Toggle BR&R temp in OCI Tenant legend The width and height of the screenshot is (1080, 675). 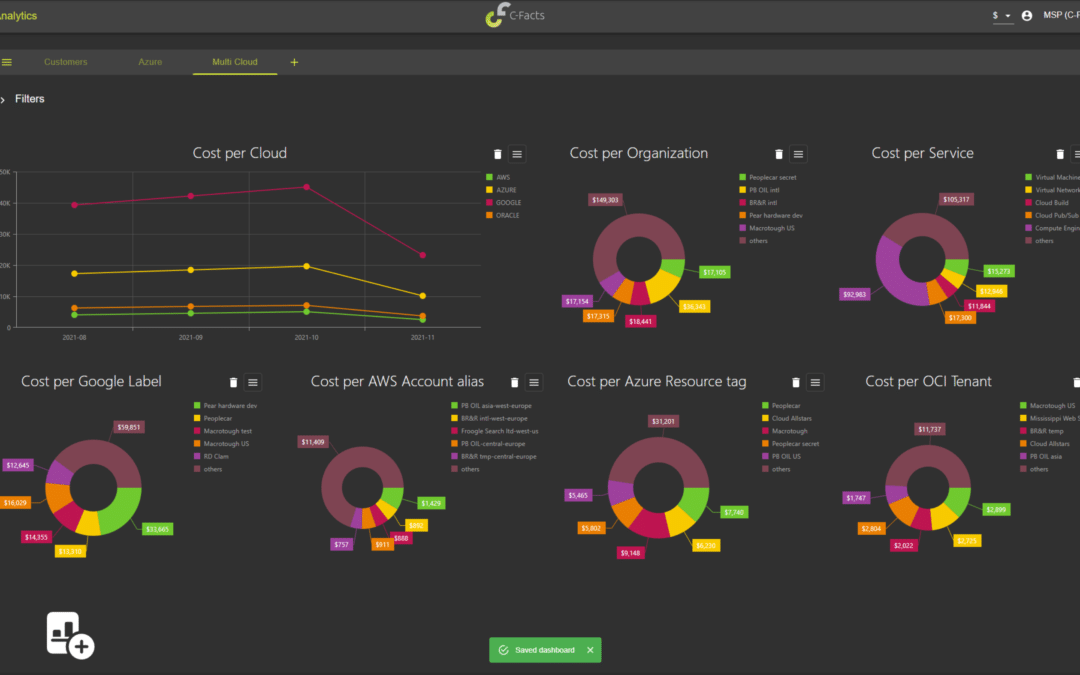[x=1041, y=431]
